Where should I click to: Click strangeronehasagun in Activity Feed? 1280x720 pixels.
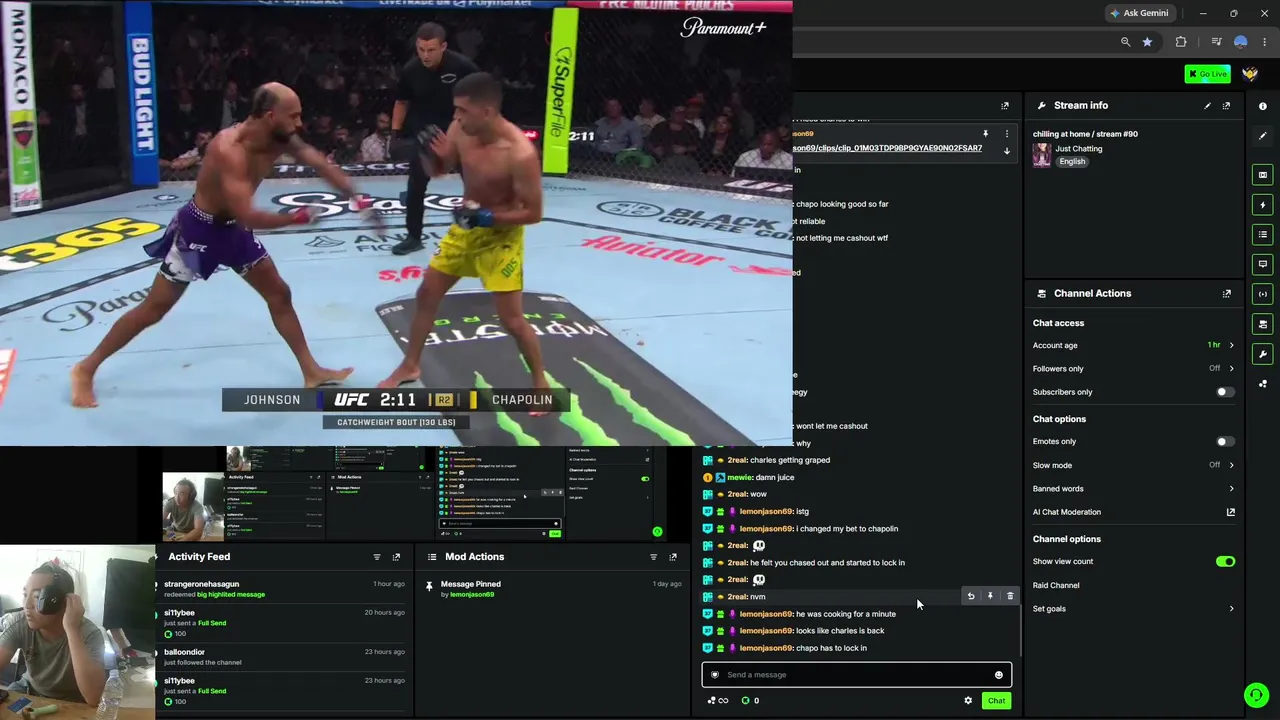pos(201,584)
